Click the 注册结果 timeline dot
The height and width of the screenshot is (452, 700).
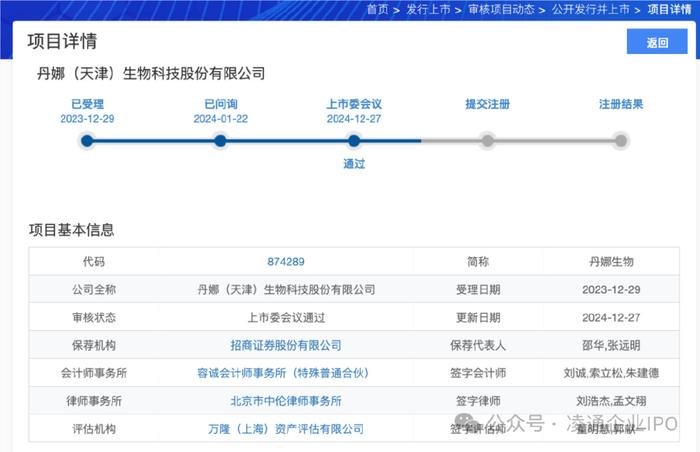click(x=621, y=141)
